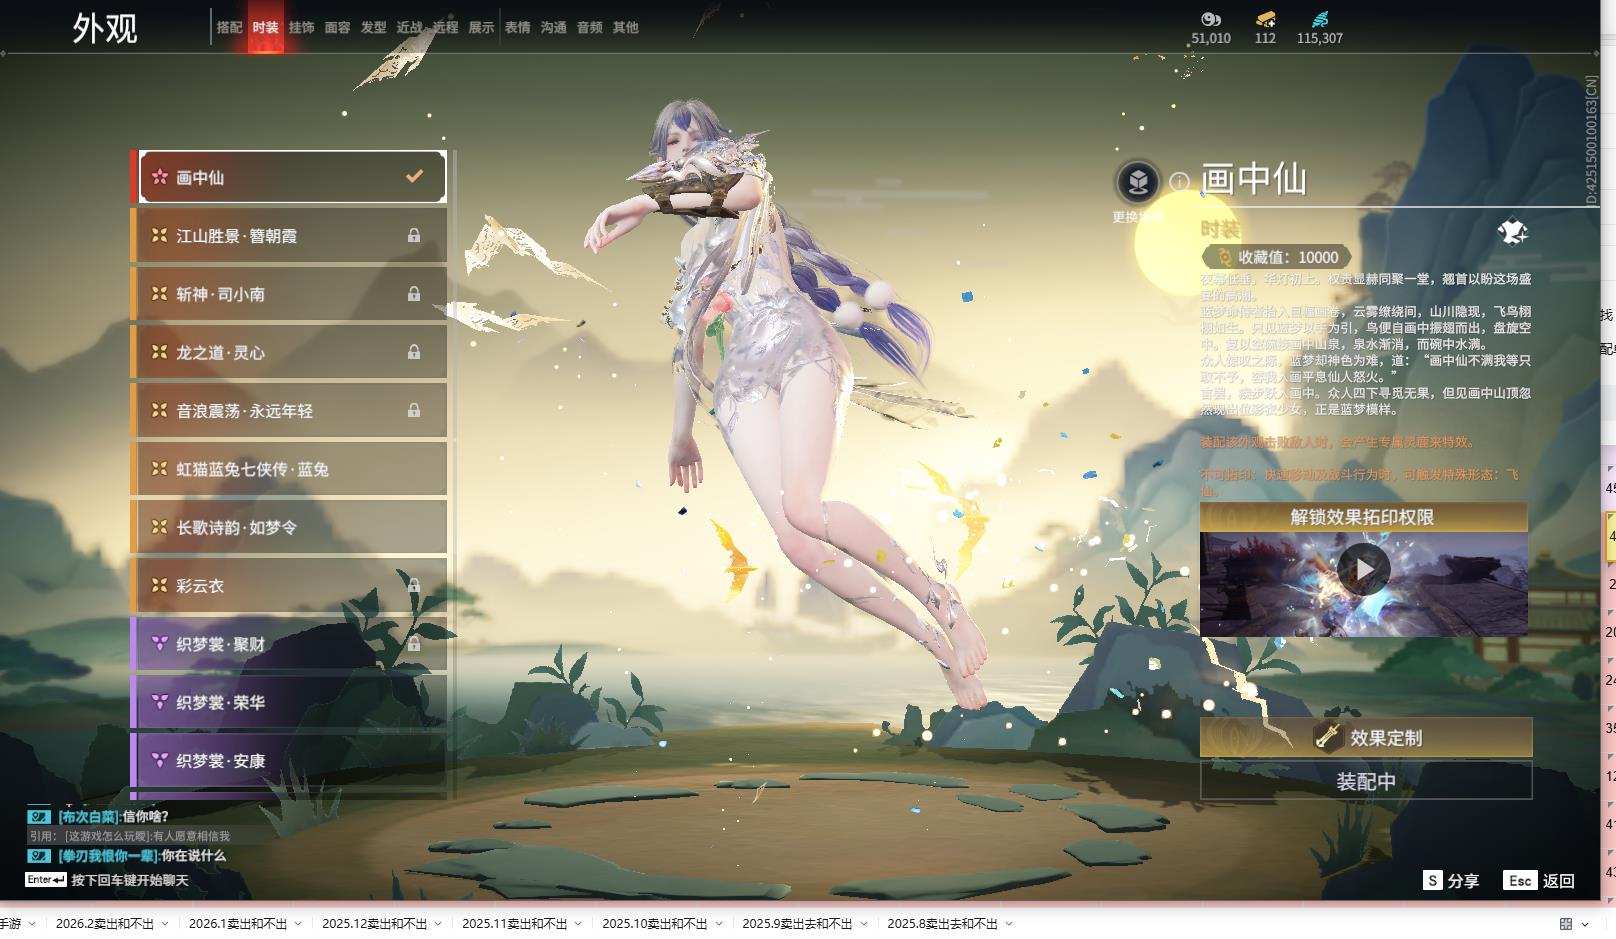Image resolution: width=1616 pixels, height=939 pixels.
Task: Select the 虹猫蓝兔七侠传·蓝兔 outfit
Action: pos(290,469)
